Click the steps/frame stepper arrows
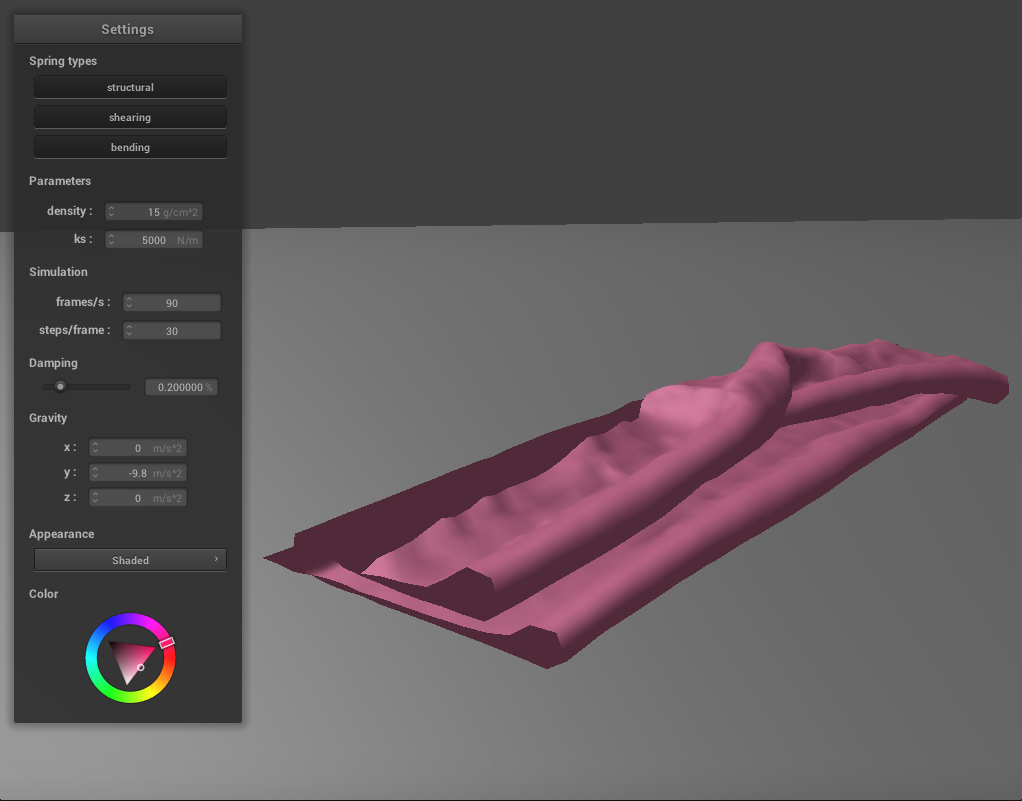Screen dimensions: 1022x801 pyautogui.click(x=129, y=331)
